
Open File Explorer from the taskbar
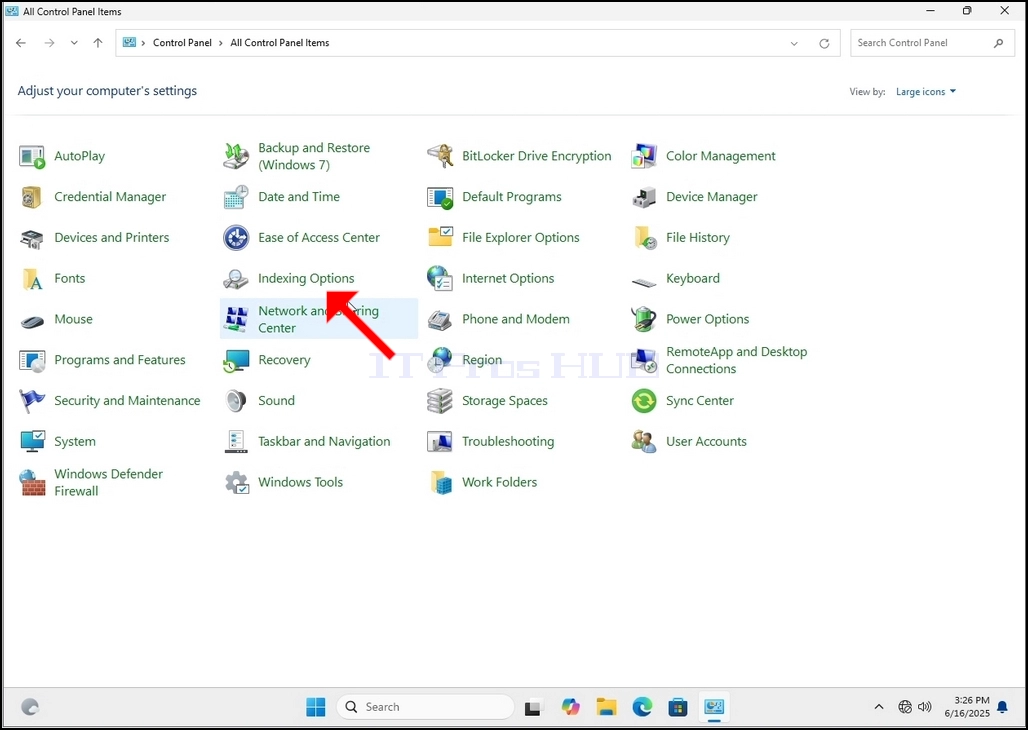pyautogui.click(x=606, y=707)
